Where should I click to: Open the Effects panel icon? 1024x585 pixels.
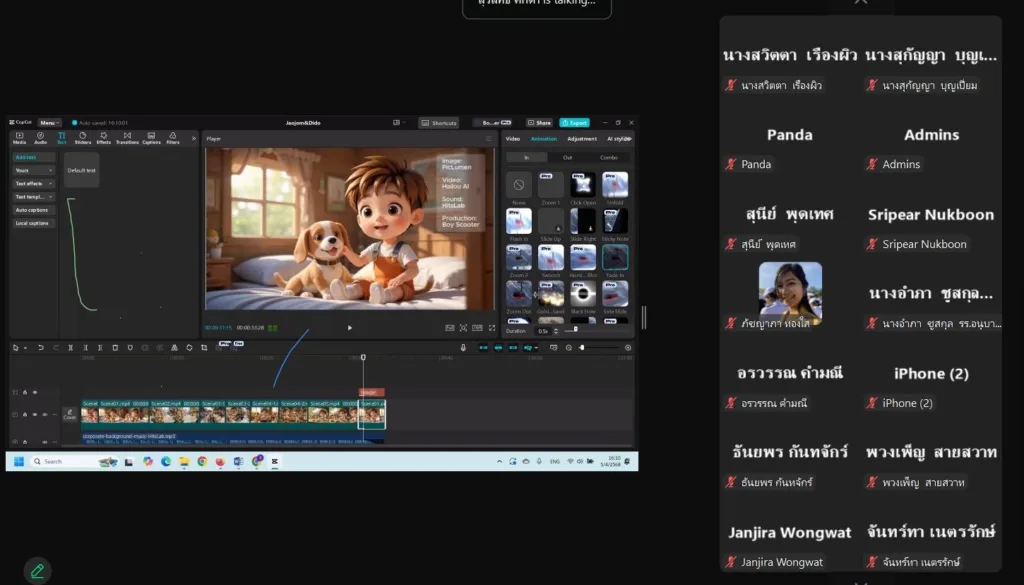[103, 137]
